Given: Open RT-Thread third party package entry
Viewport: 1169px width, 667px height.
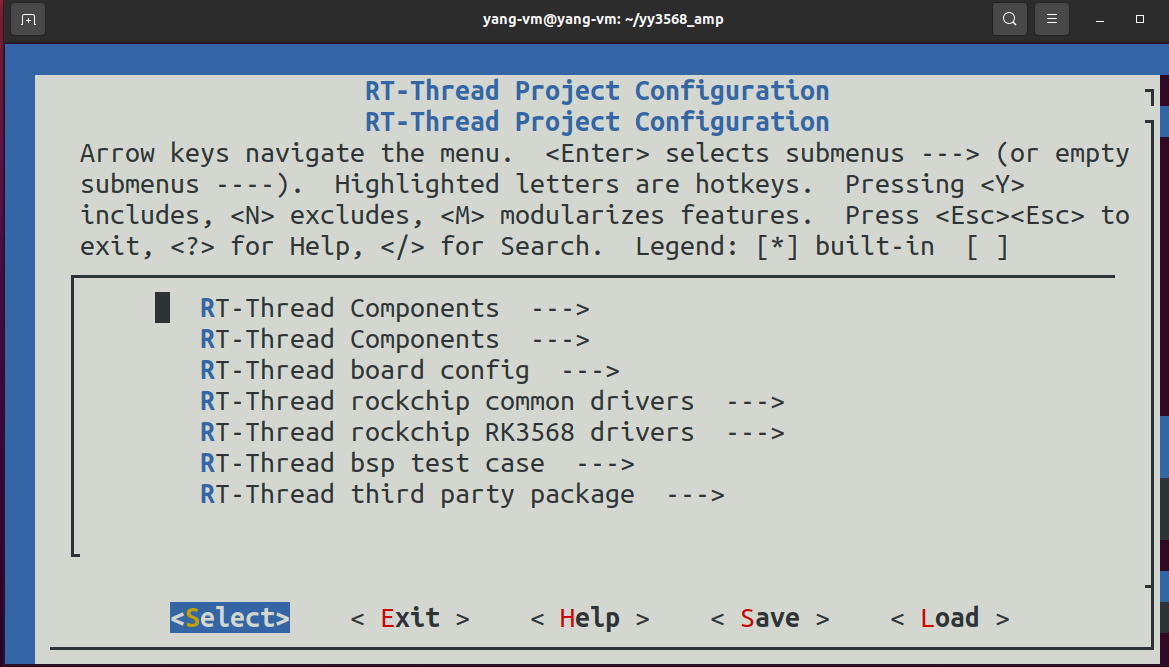Looking at the screenshot, I should click(x=417, y=494).
